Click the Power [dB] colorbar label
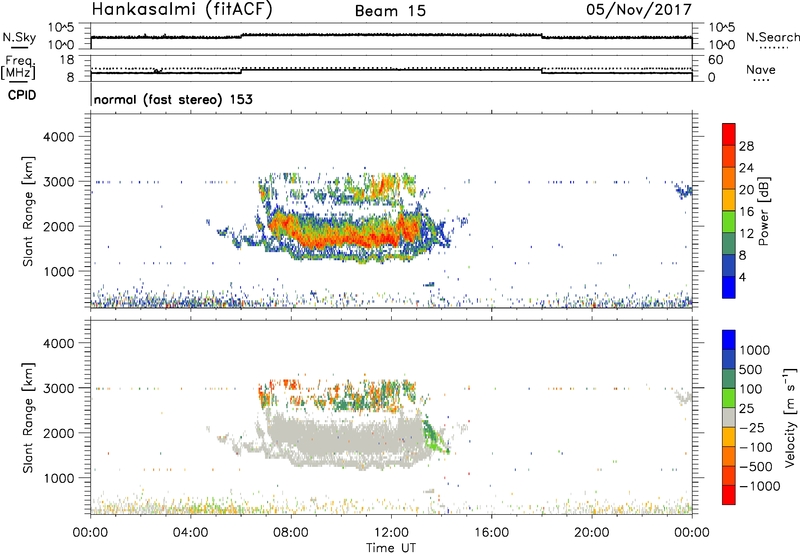The width and height of the screenshot is (800, 554). (763, 211)
